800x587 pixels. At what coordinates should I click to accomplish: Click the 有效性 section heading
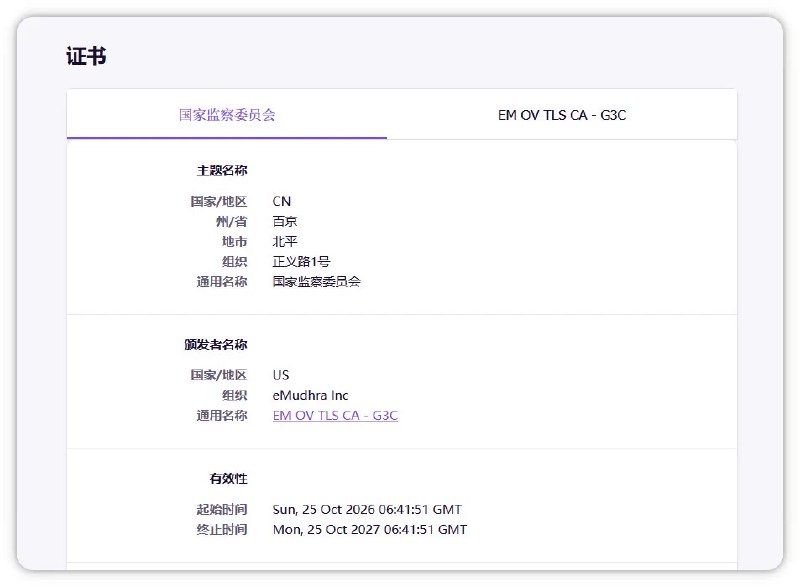click(229, 478)
